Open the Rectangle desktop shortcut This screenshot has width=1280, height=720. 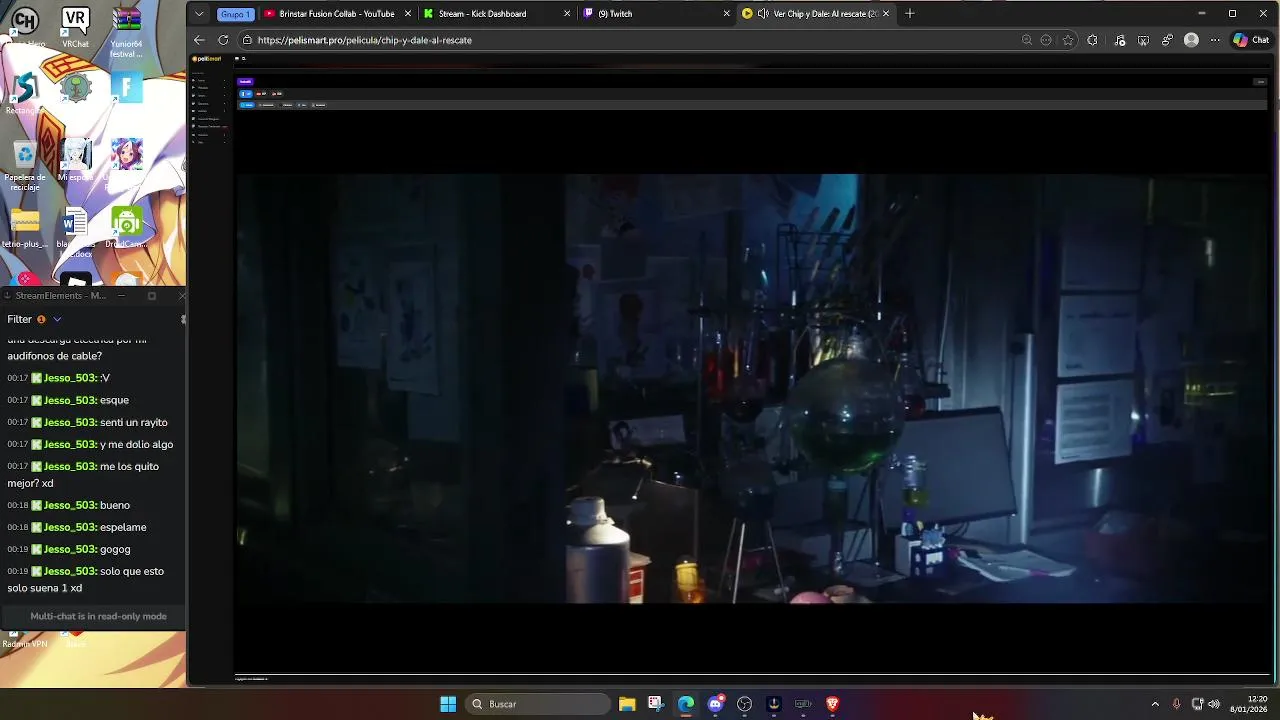tap(24, 95)
